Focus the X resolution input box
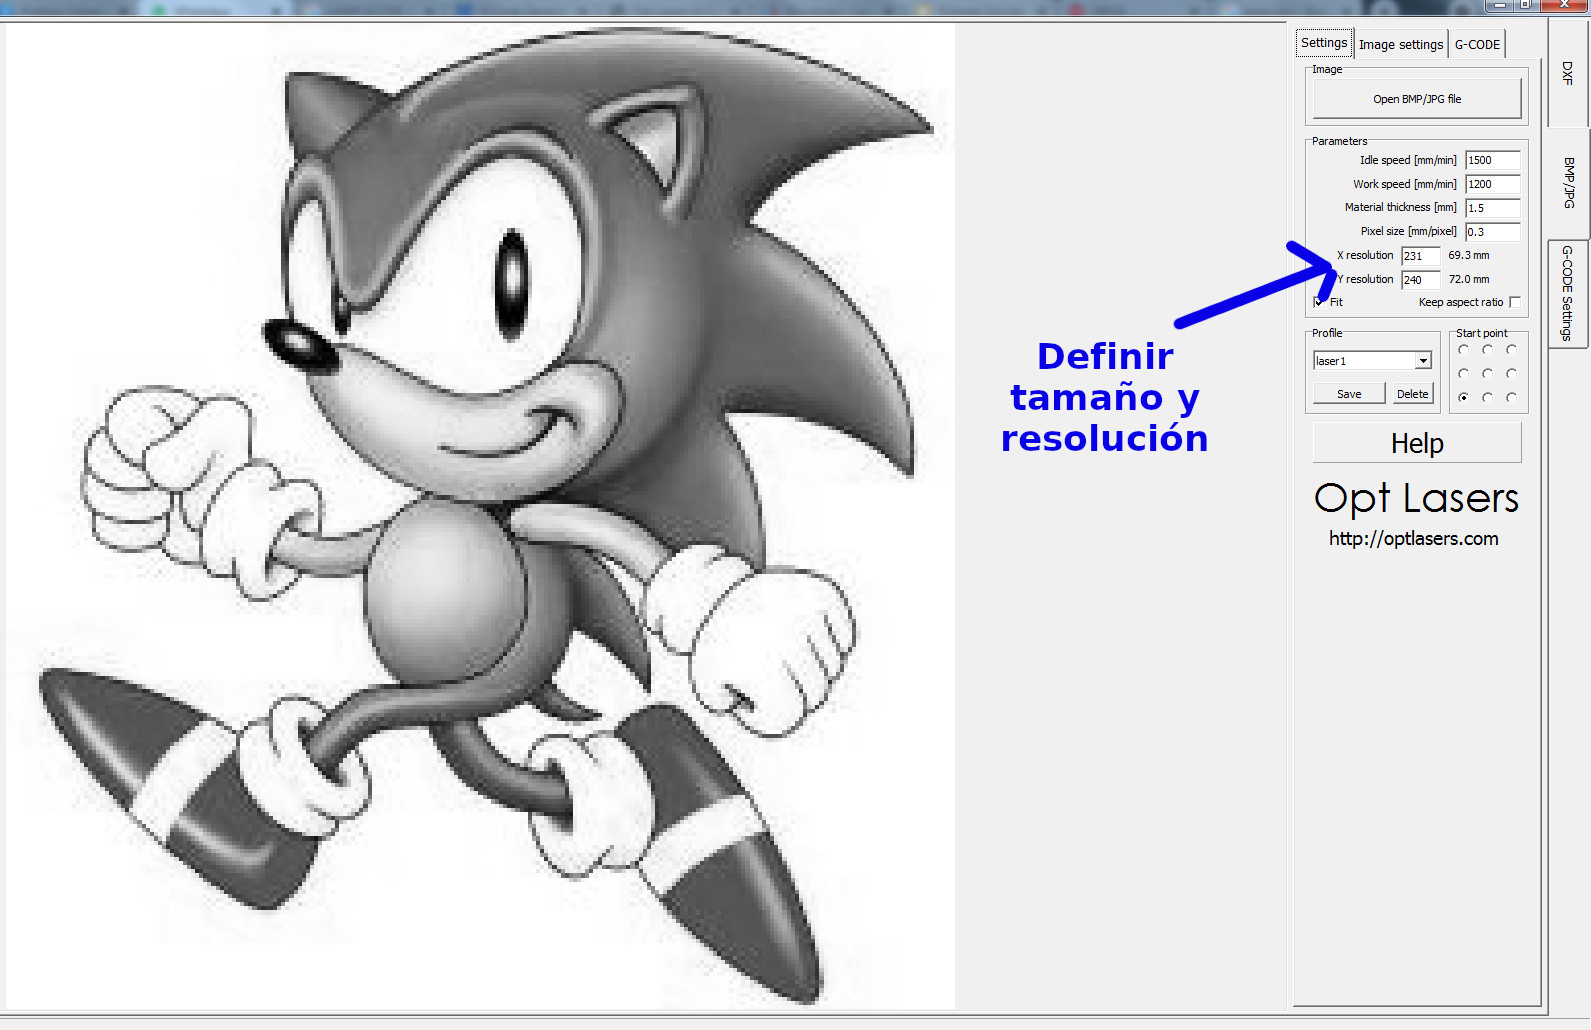 [1420, 256]
